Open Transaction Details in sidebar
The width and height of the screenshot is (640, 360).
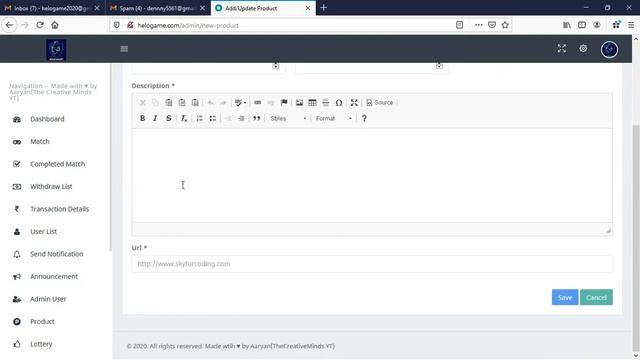click(59, 209)
